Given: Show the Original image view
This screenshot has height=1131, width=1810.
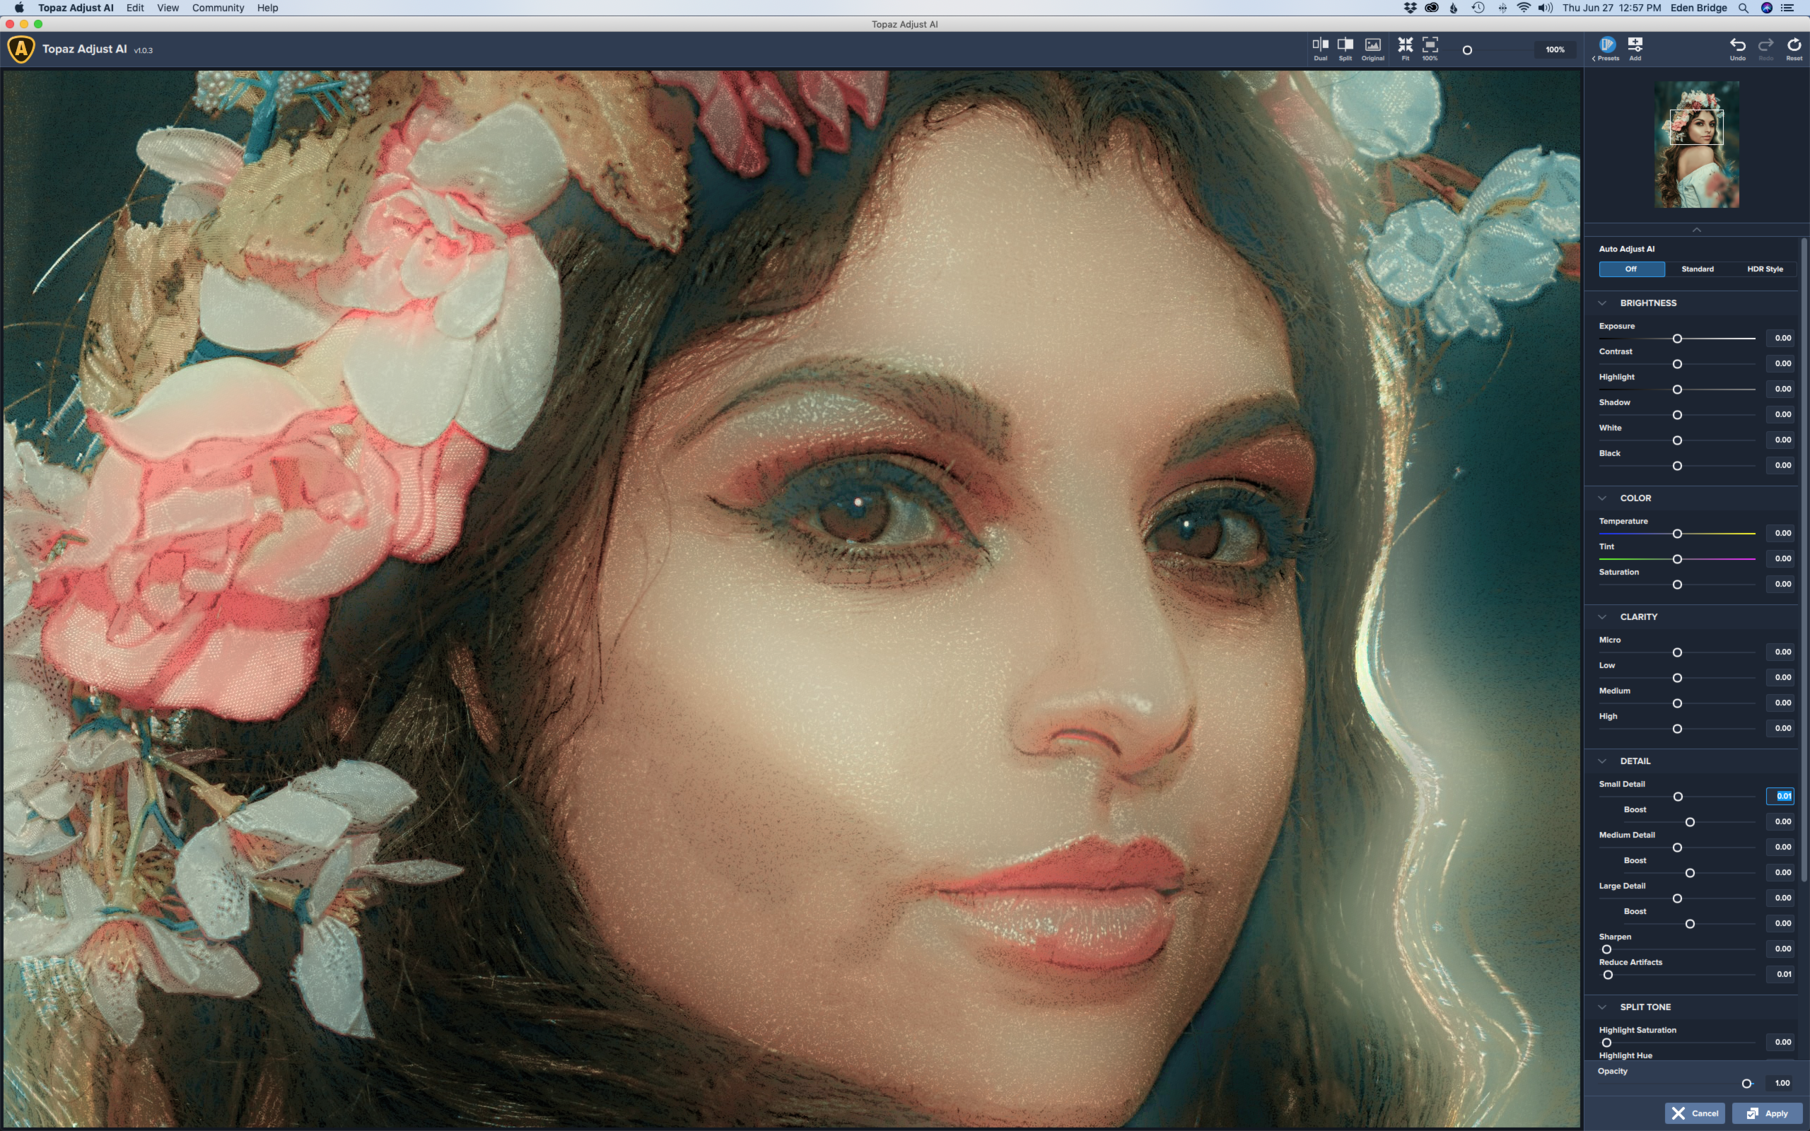Looking at the screenshot, I should pyautogui.click(x=1372, y=47).
